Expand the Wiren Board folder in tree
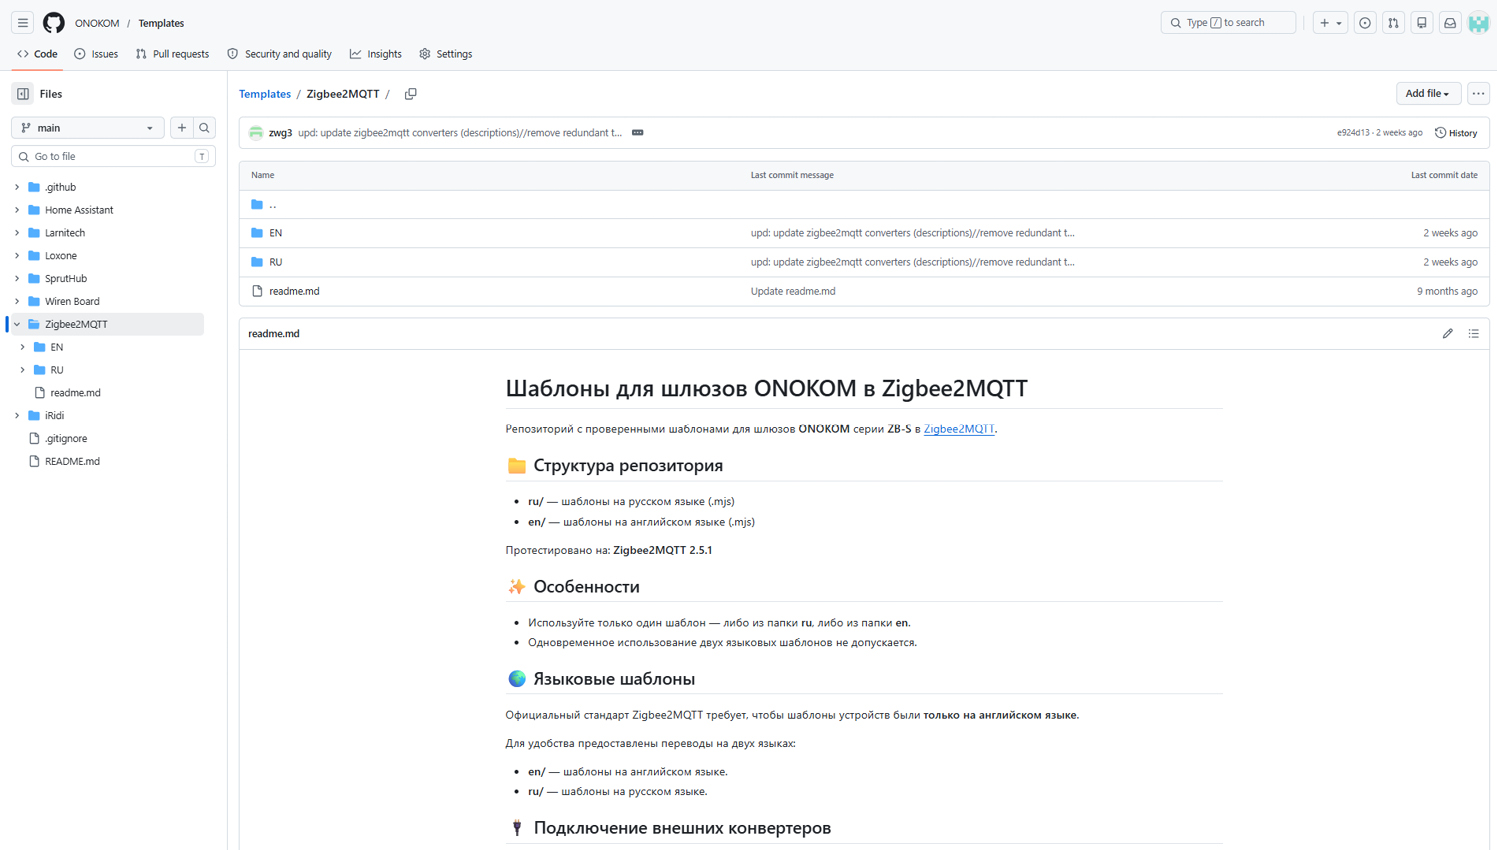The height and width of the screenshot is (850, 1497). [17, 301]
